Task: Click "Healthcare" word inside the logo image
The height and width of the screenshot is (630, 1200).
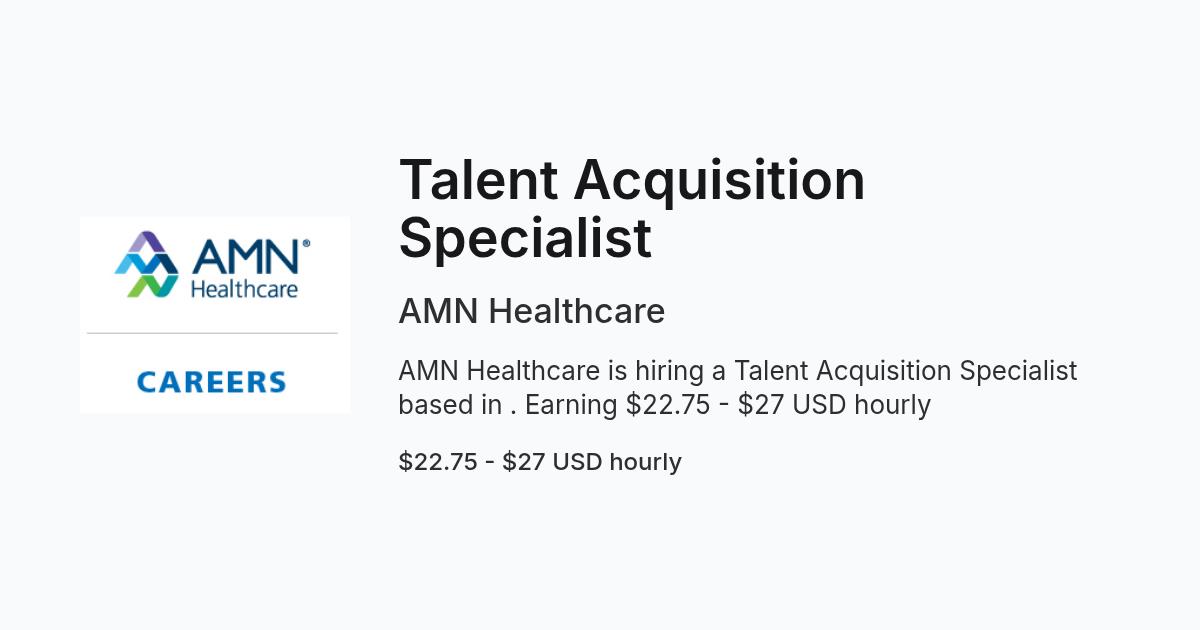Action: click(x=244, y=288)
